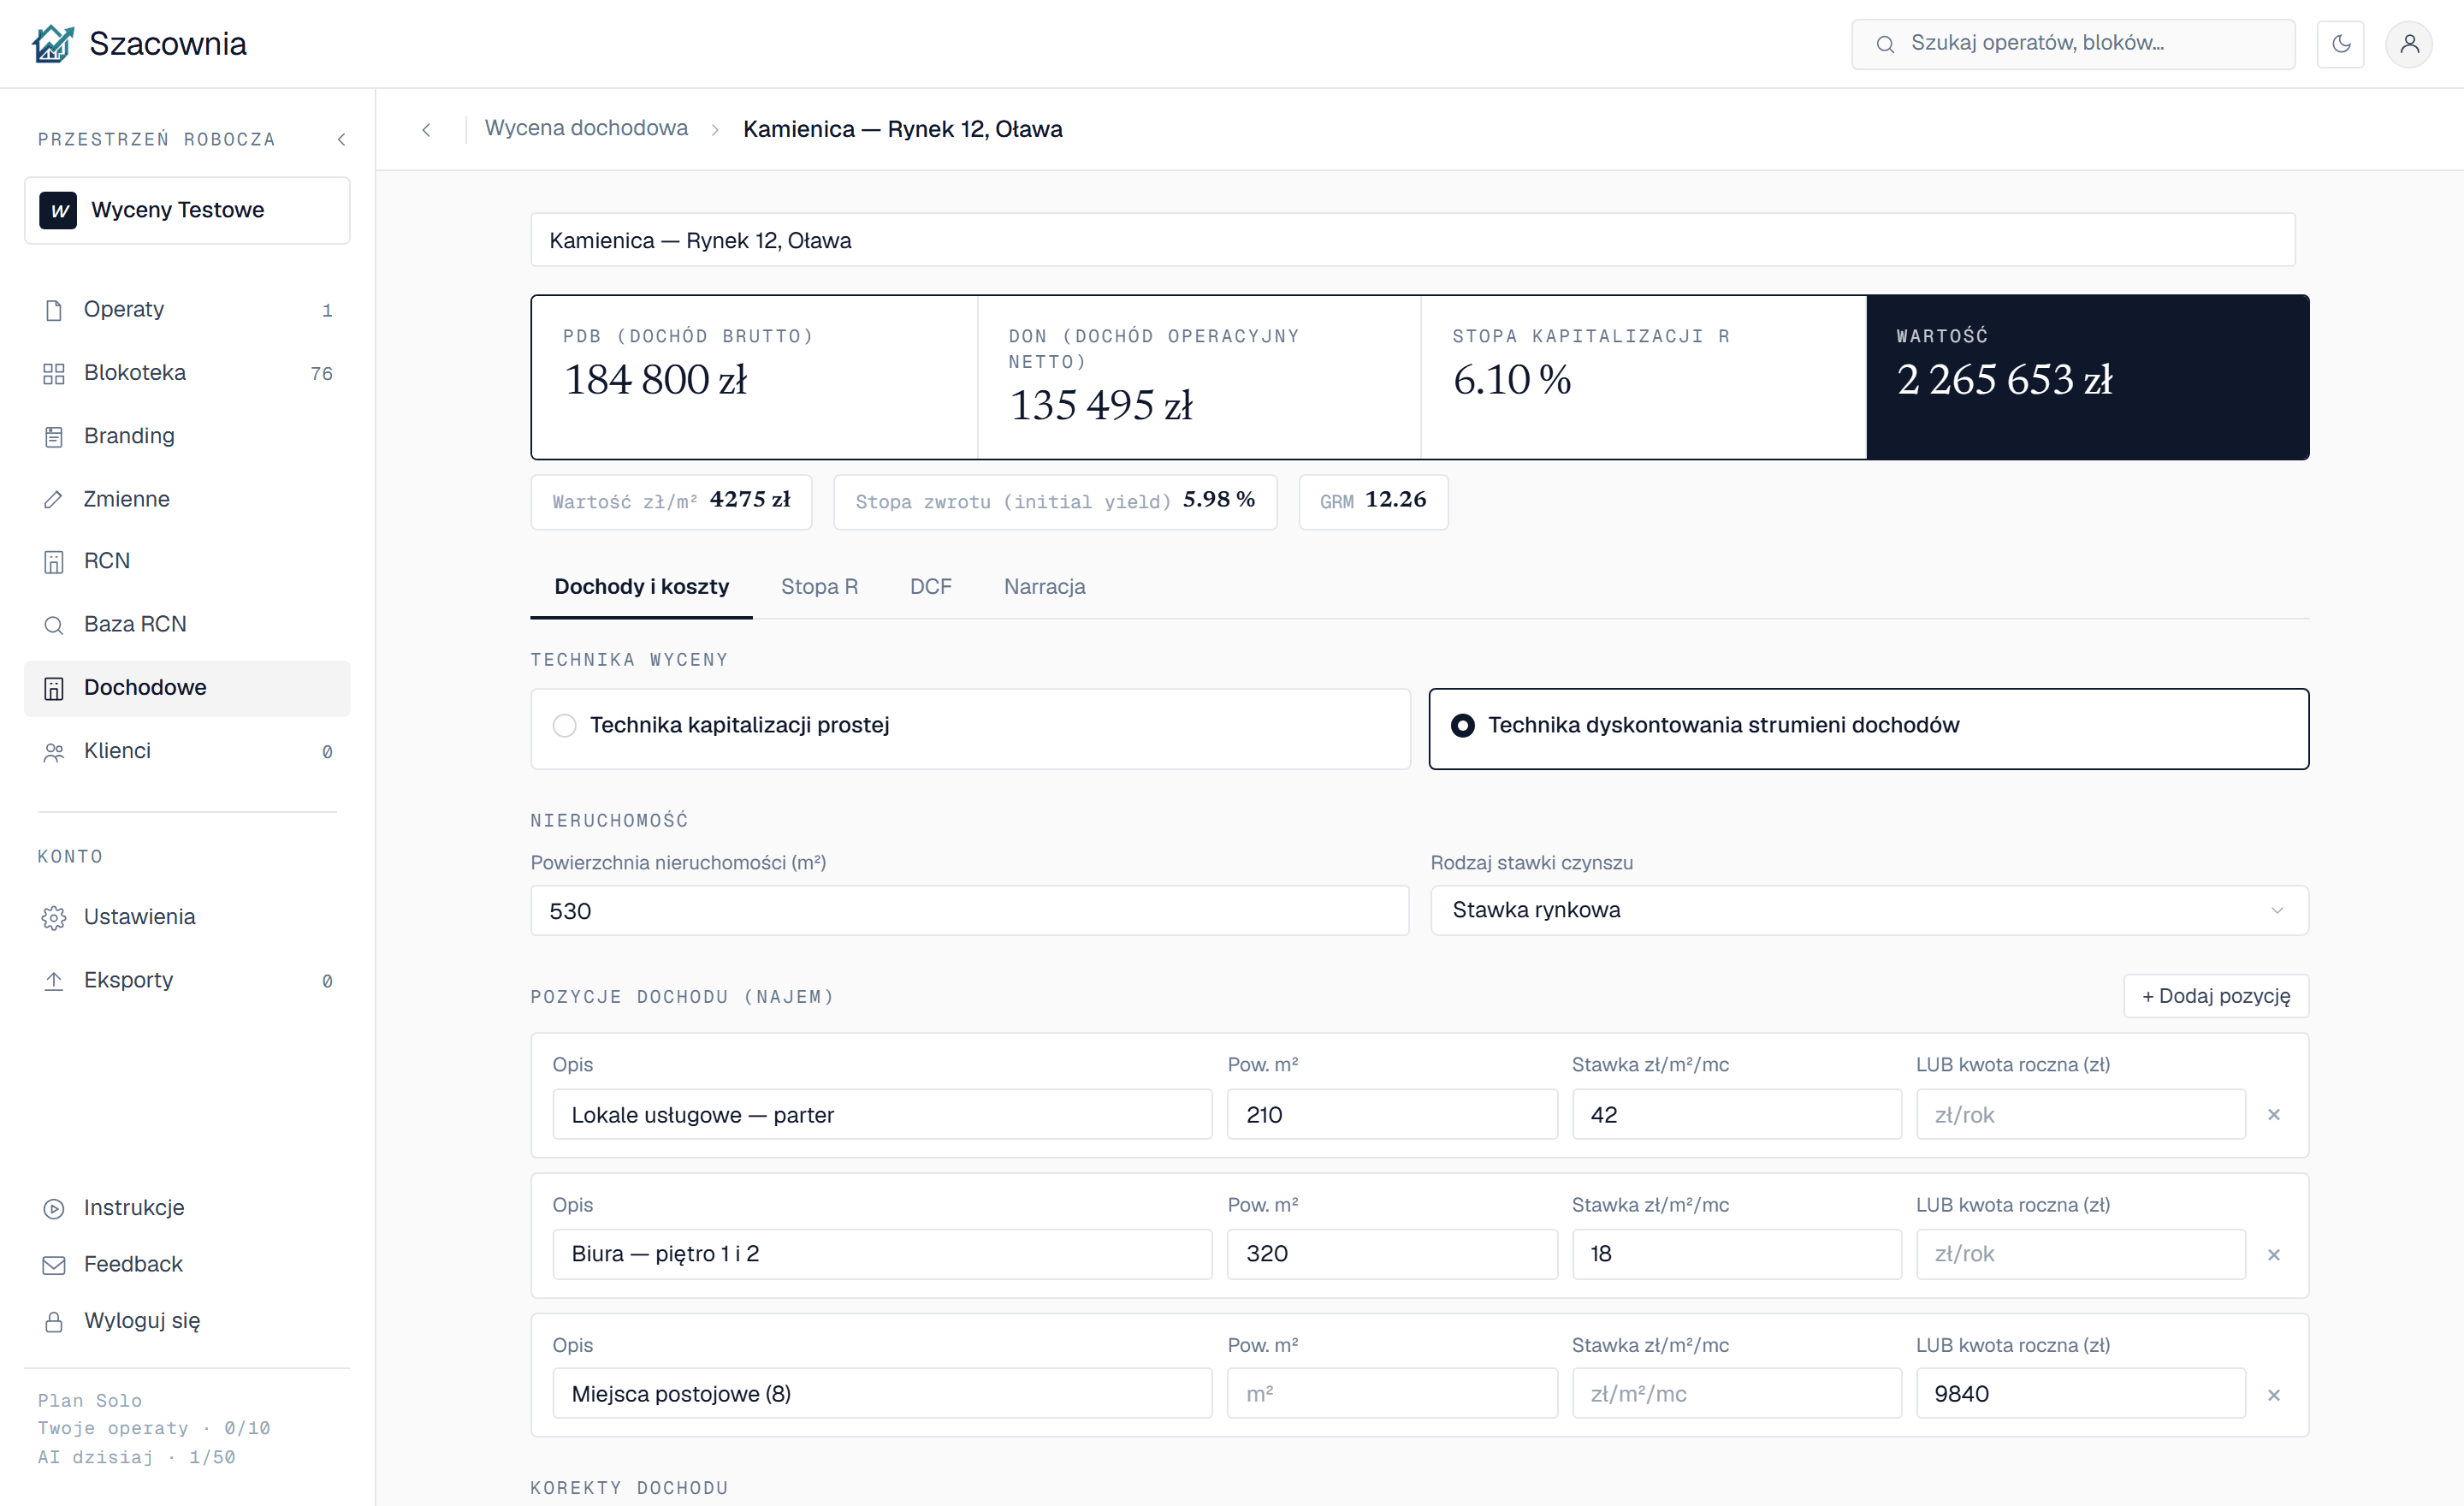Open the Rodzaj stawki czynszu dropdown

[x=1869, y=910]
